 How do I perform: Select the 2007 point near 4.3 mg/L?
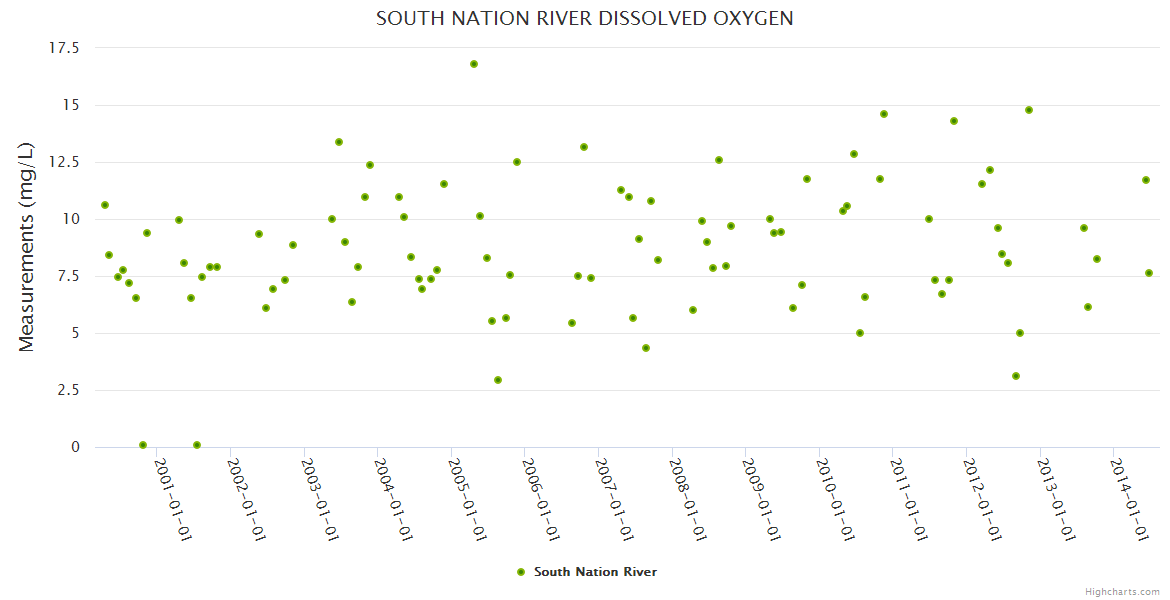(x=646, y=348)
